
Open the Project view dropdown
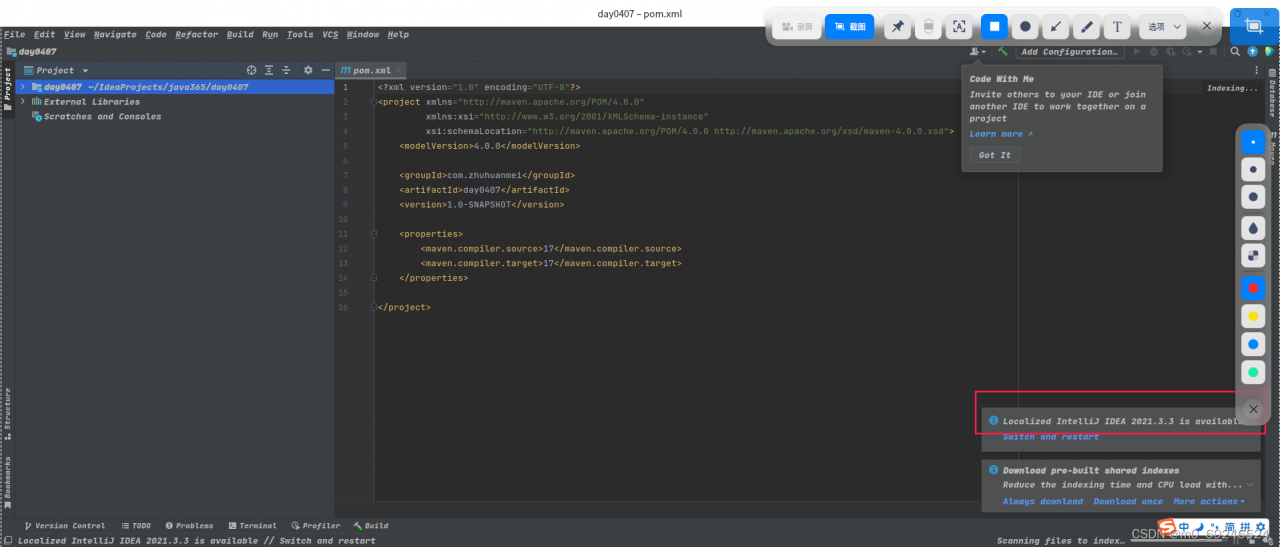pos(85,71)
